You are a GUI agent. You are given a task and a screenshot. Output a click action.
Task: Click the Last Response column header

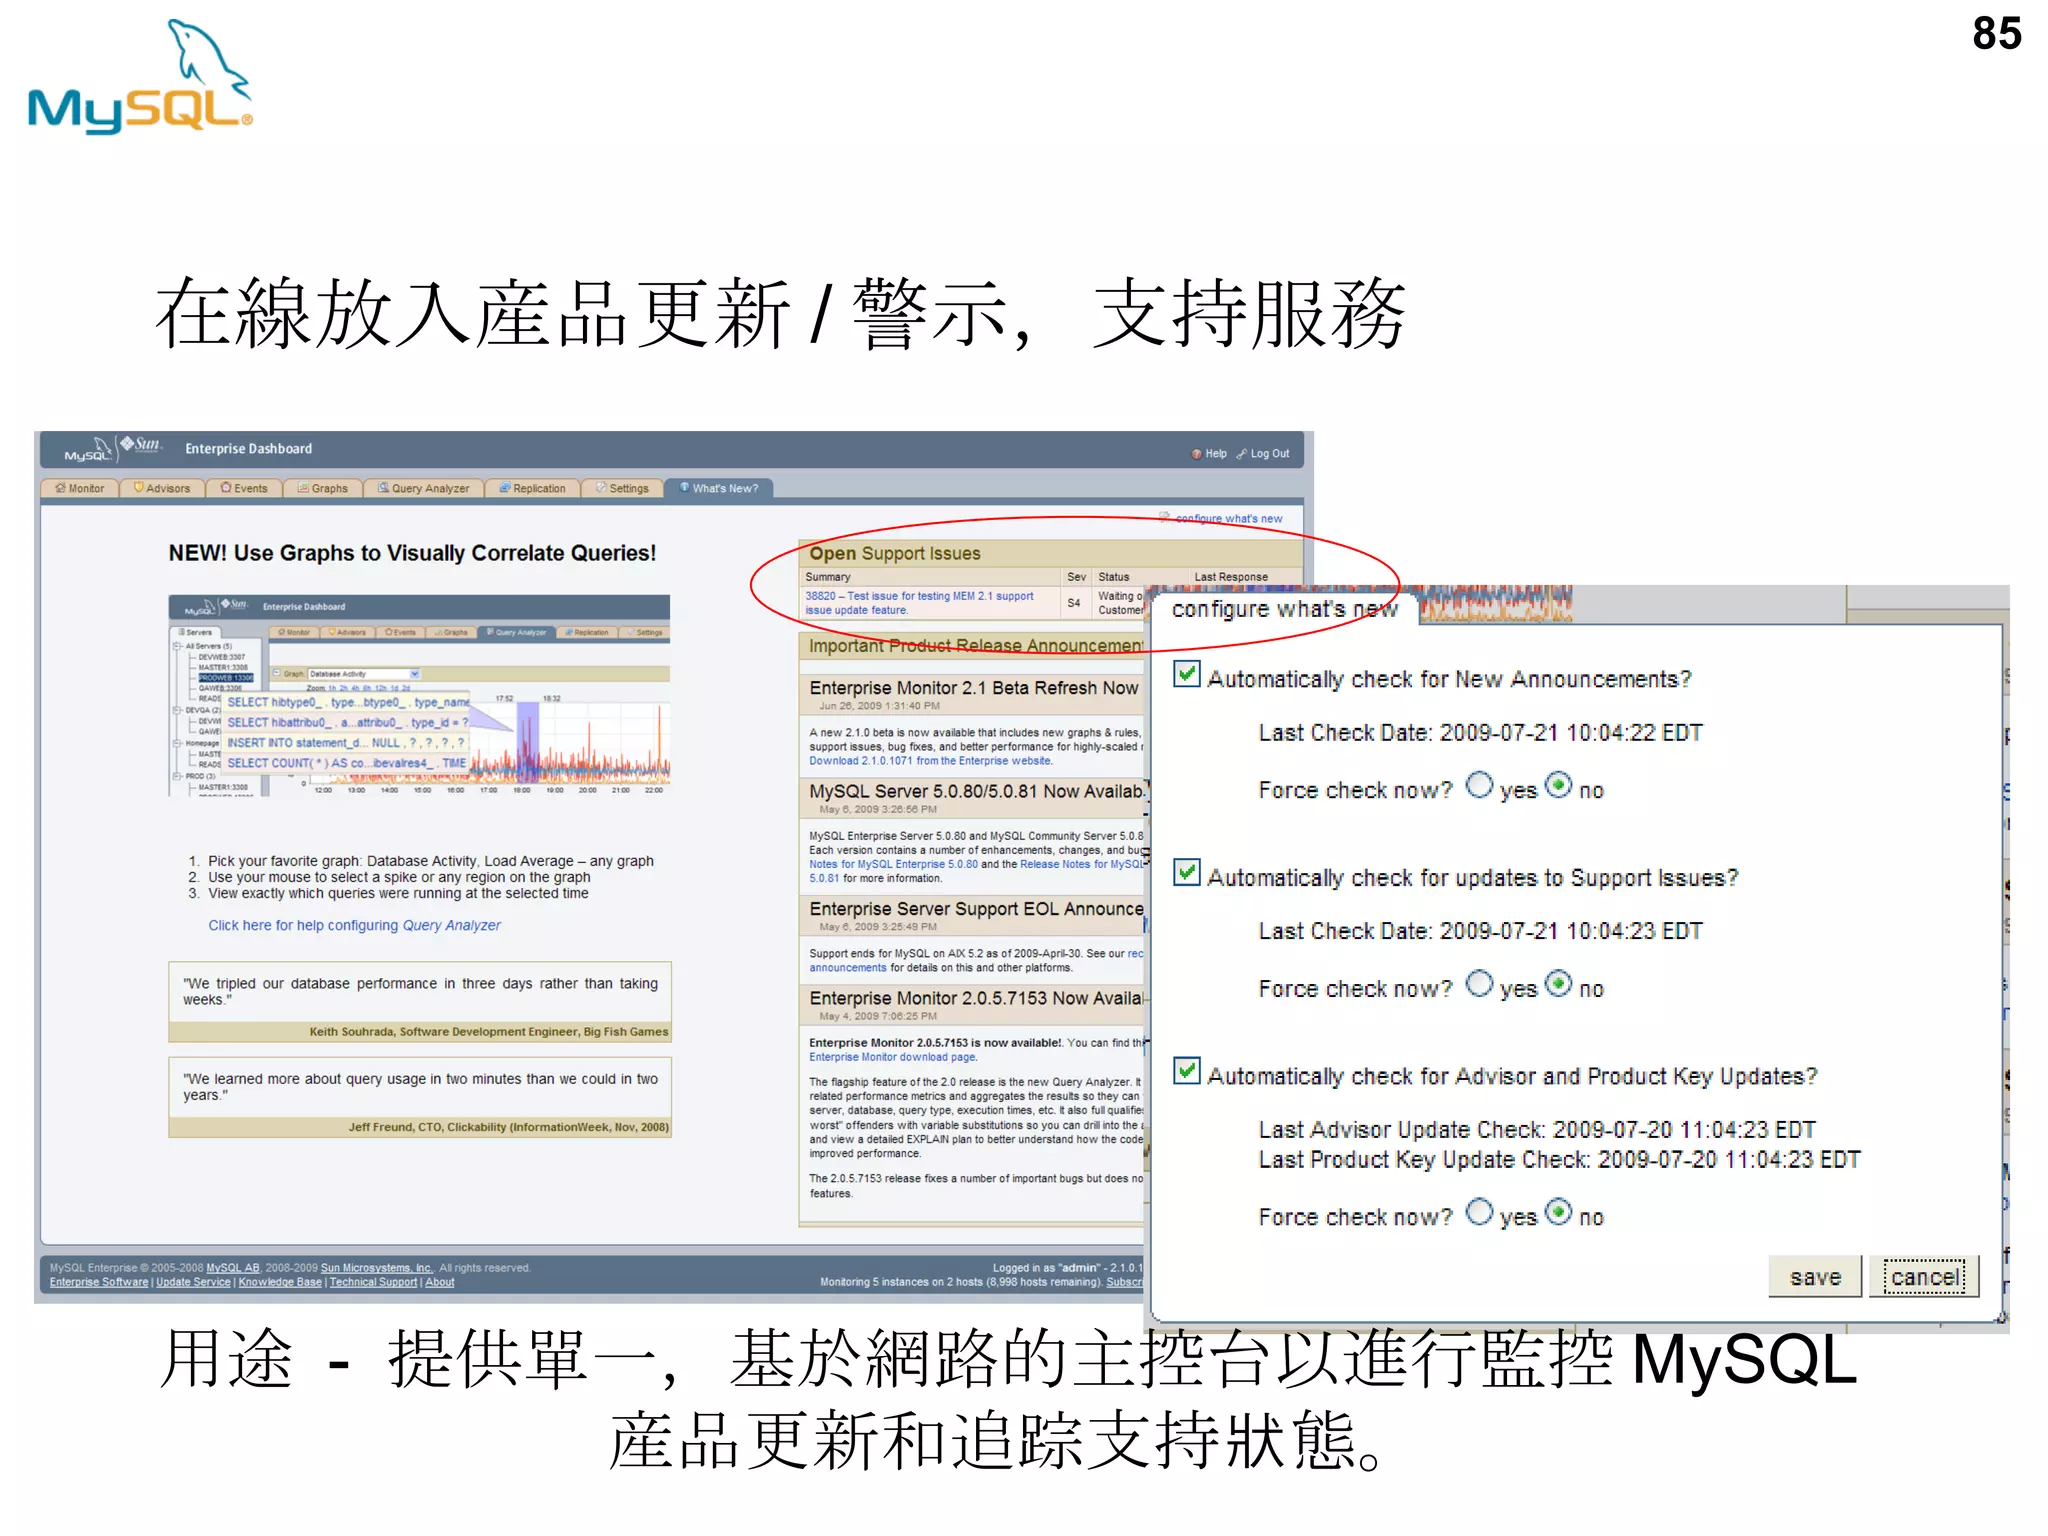point(1231,577)
